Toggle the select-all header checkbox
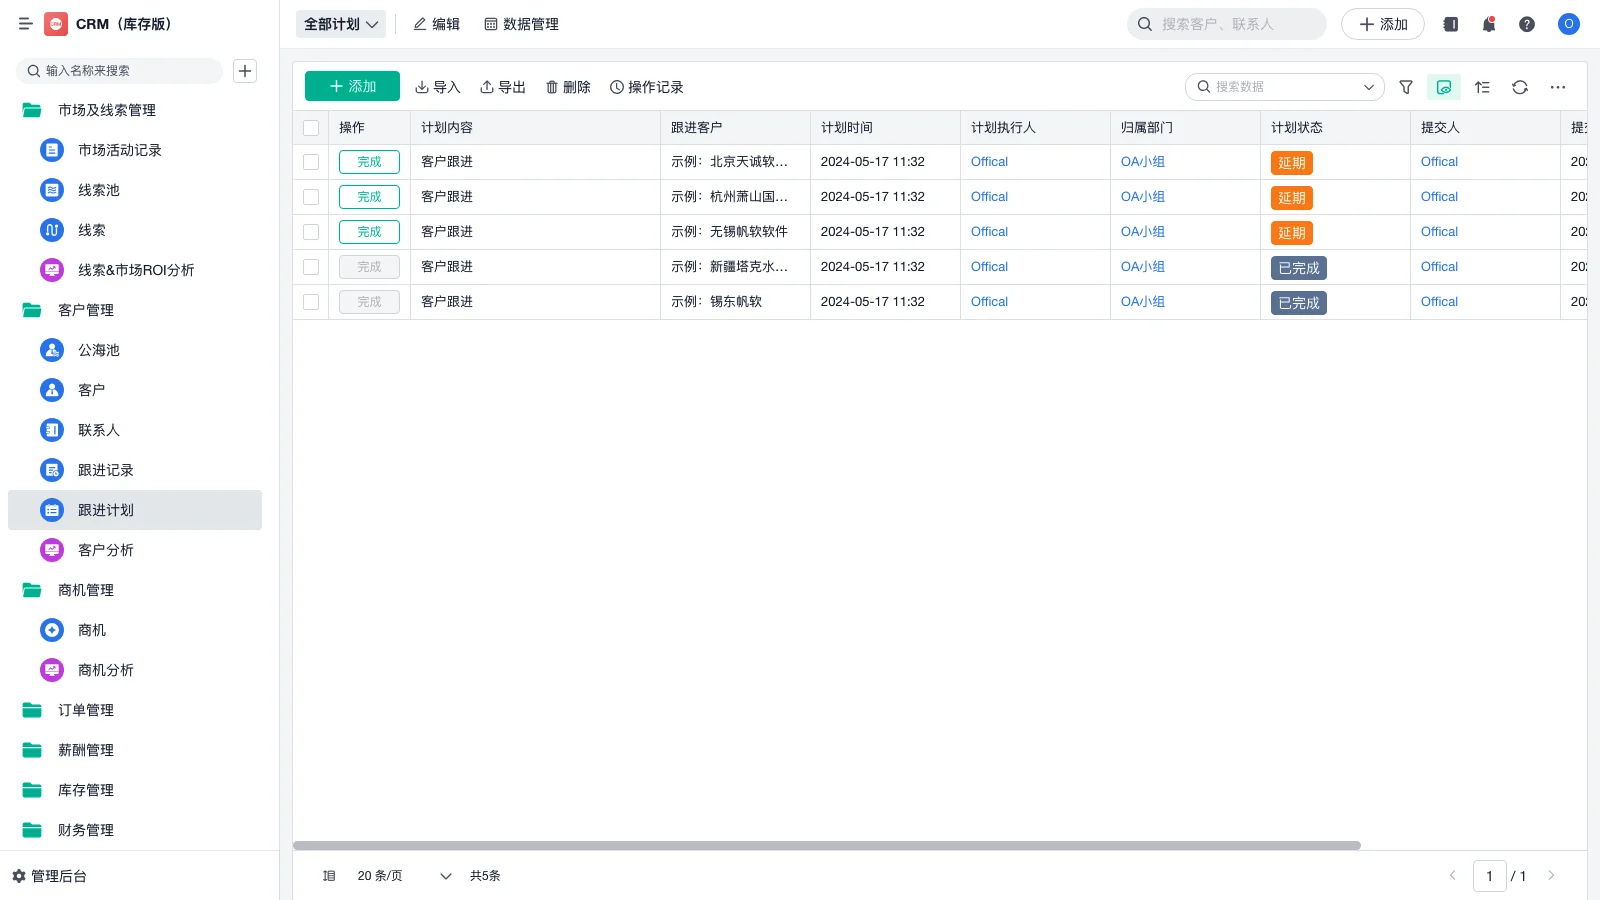Image resolution: width=1600 pixels, height=900 pixels. pyautogui.click(x=311, y=128)
